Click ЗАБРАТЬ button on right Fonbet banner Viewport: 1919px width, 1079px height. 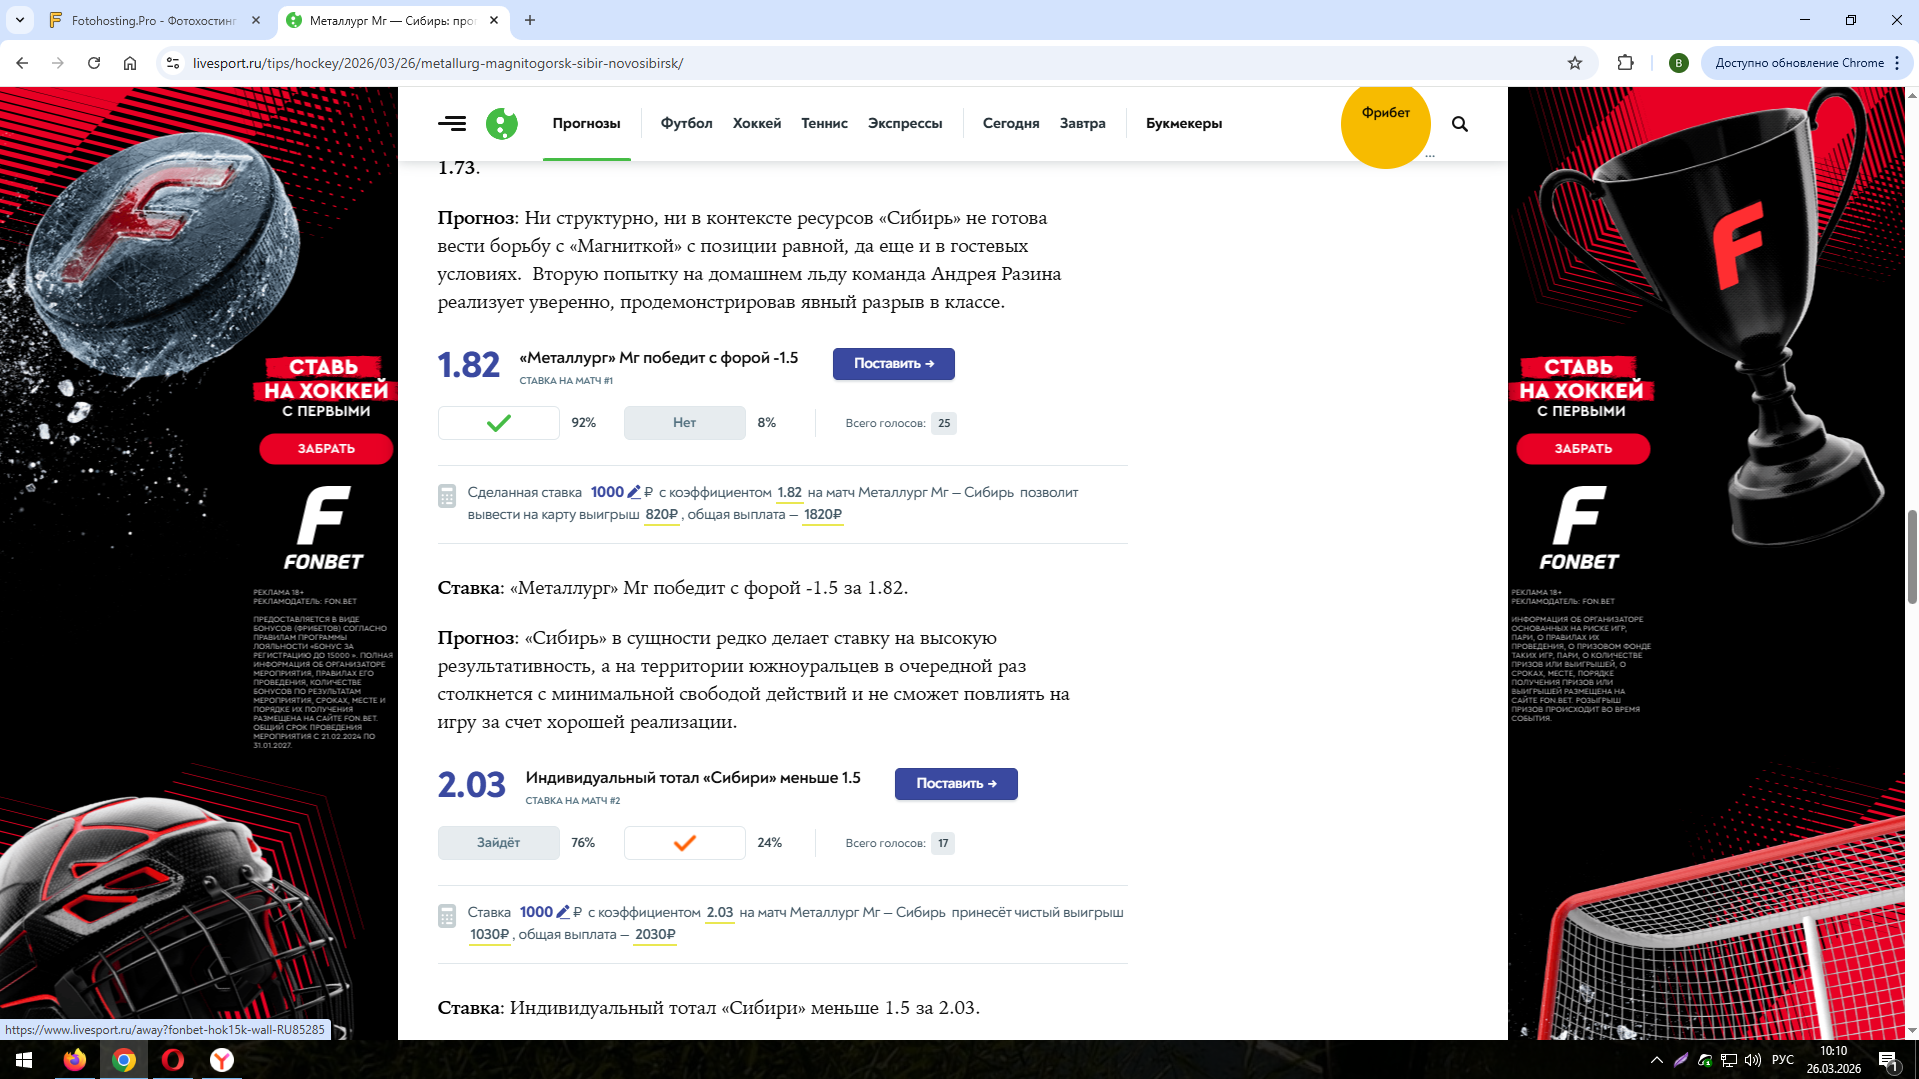tap(1583, 449)
